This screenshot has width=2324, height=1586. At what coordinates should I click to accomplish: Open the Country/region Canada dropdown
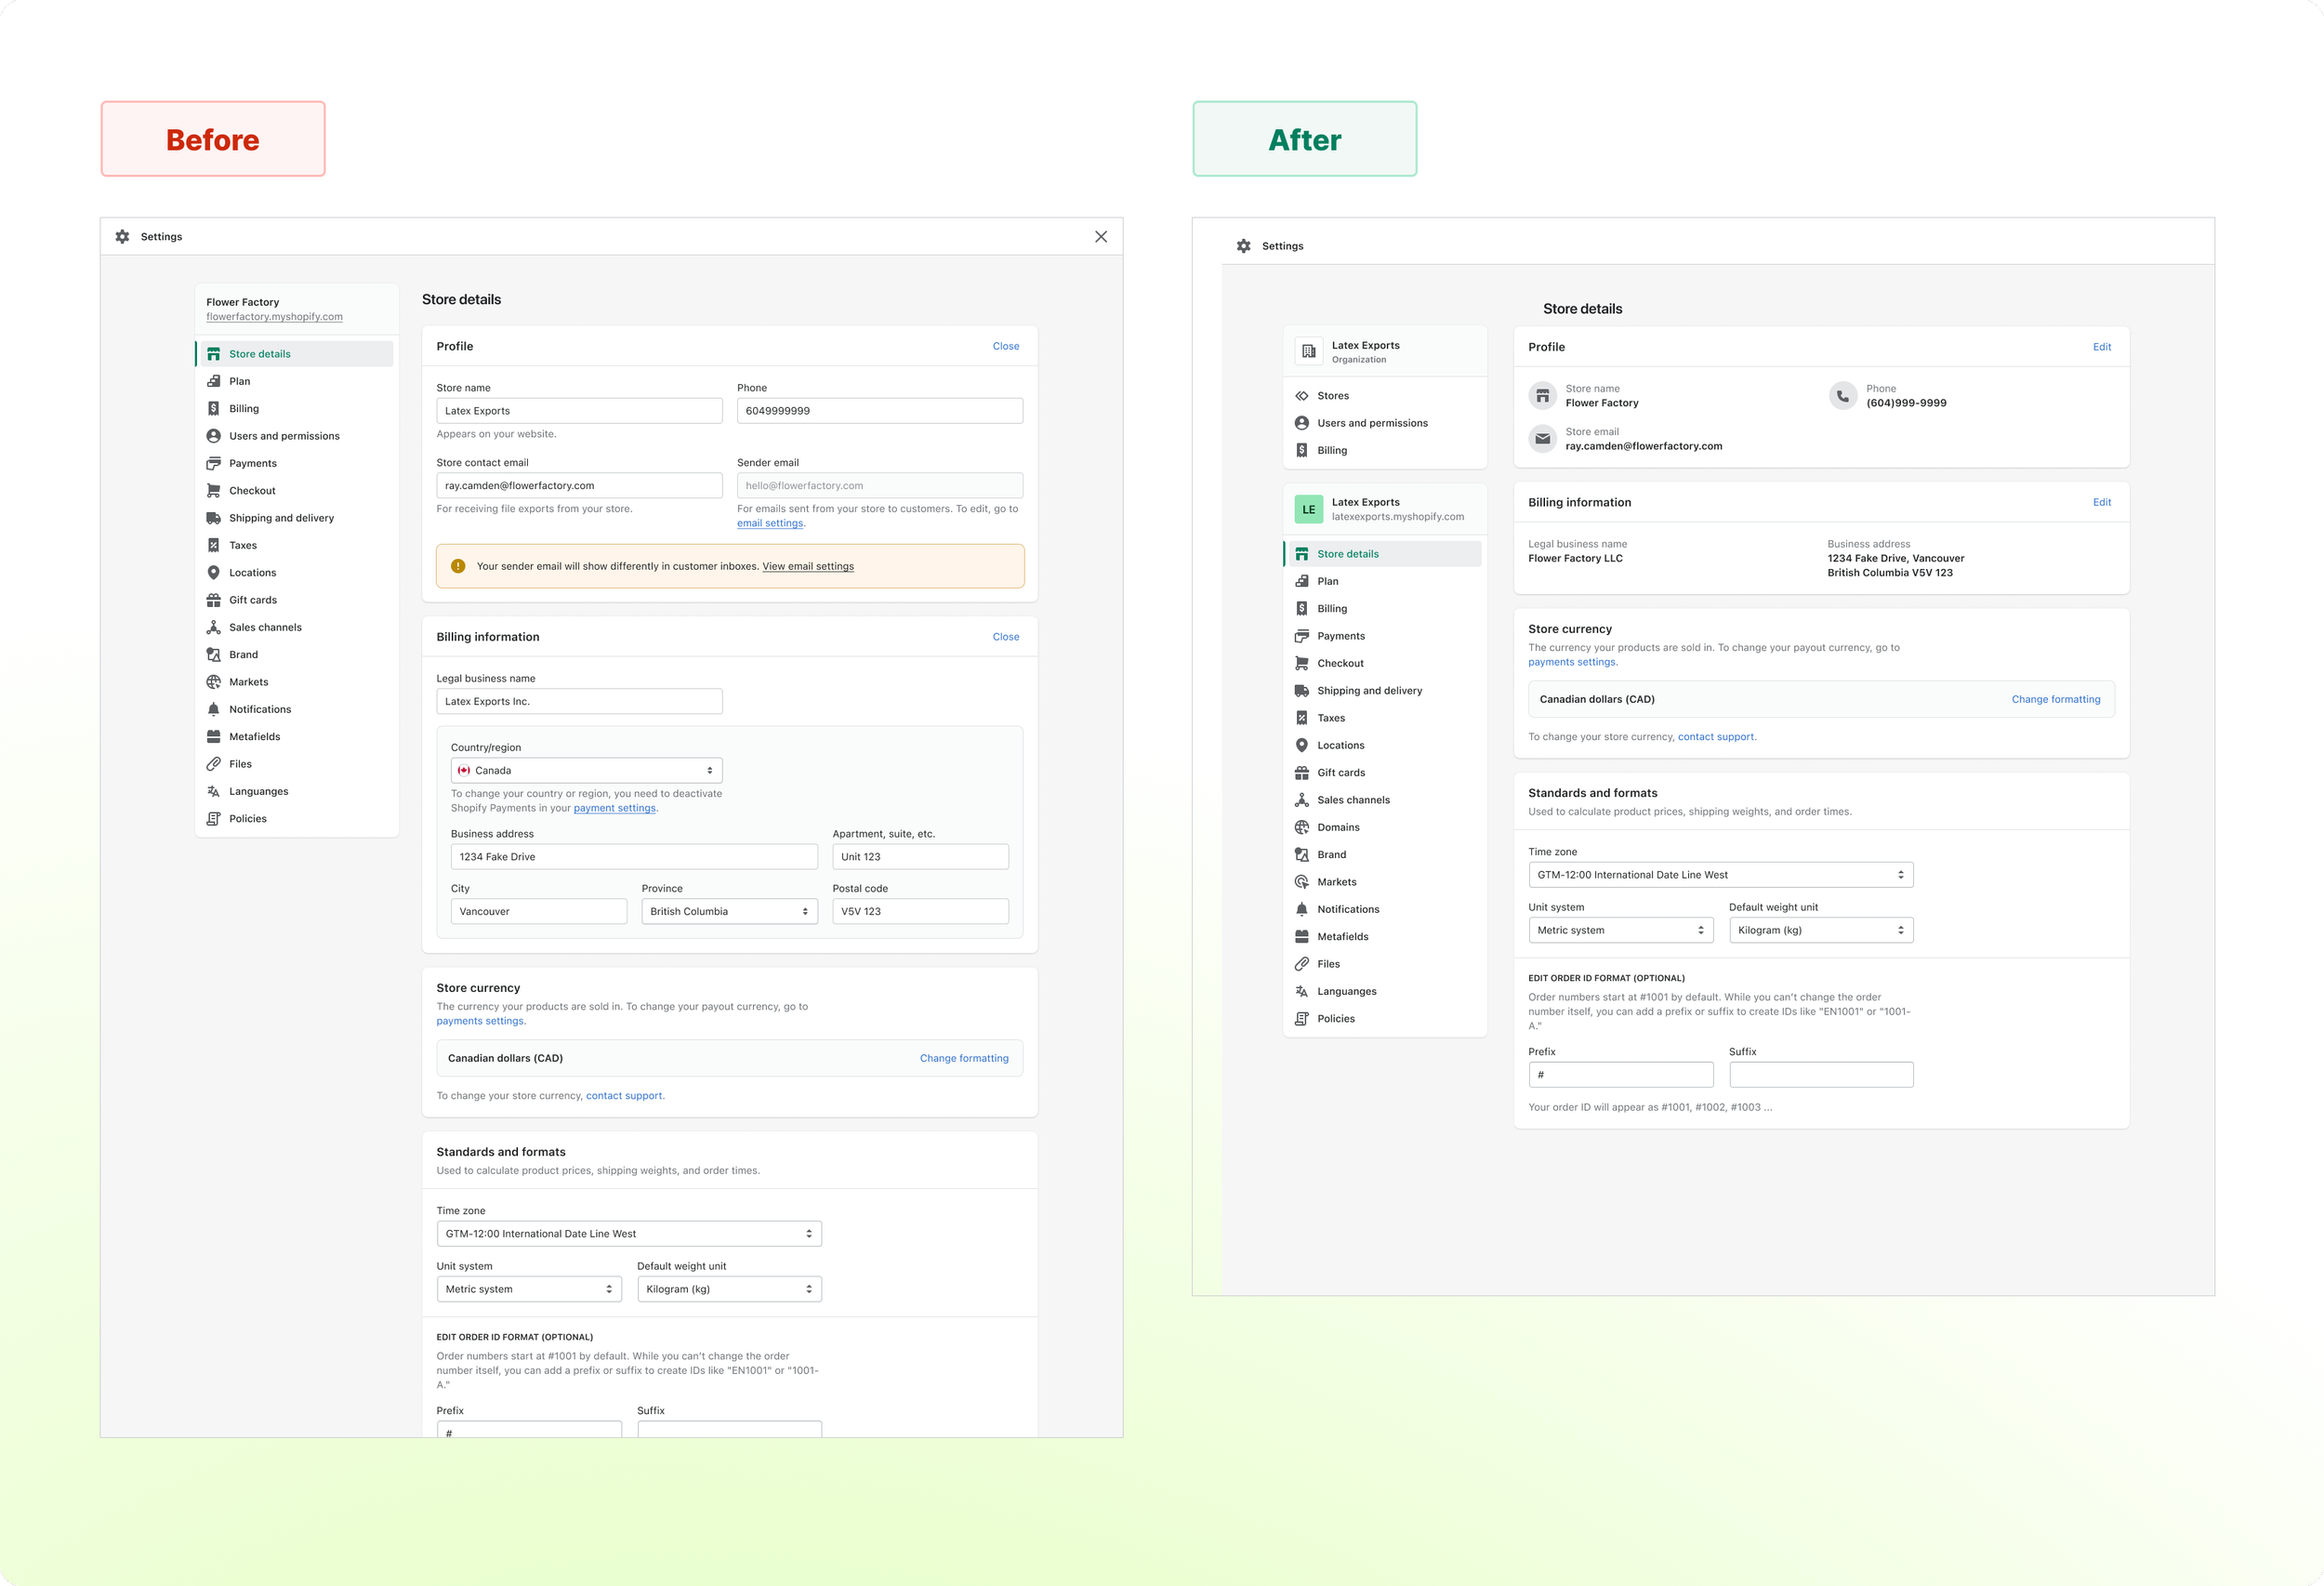click(586, 770)
